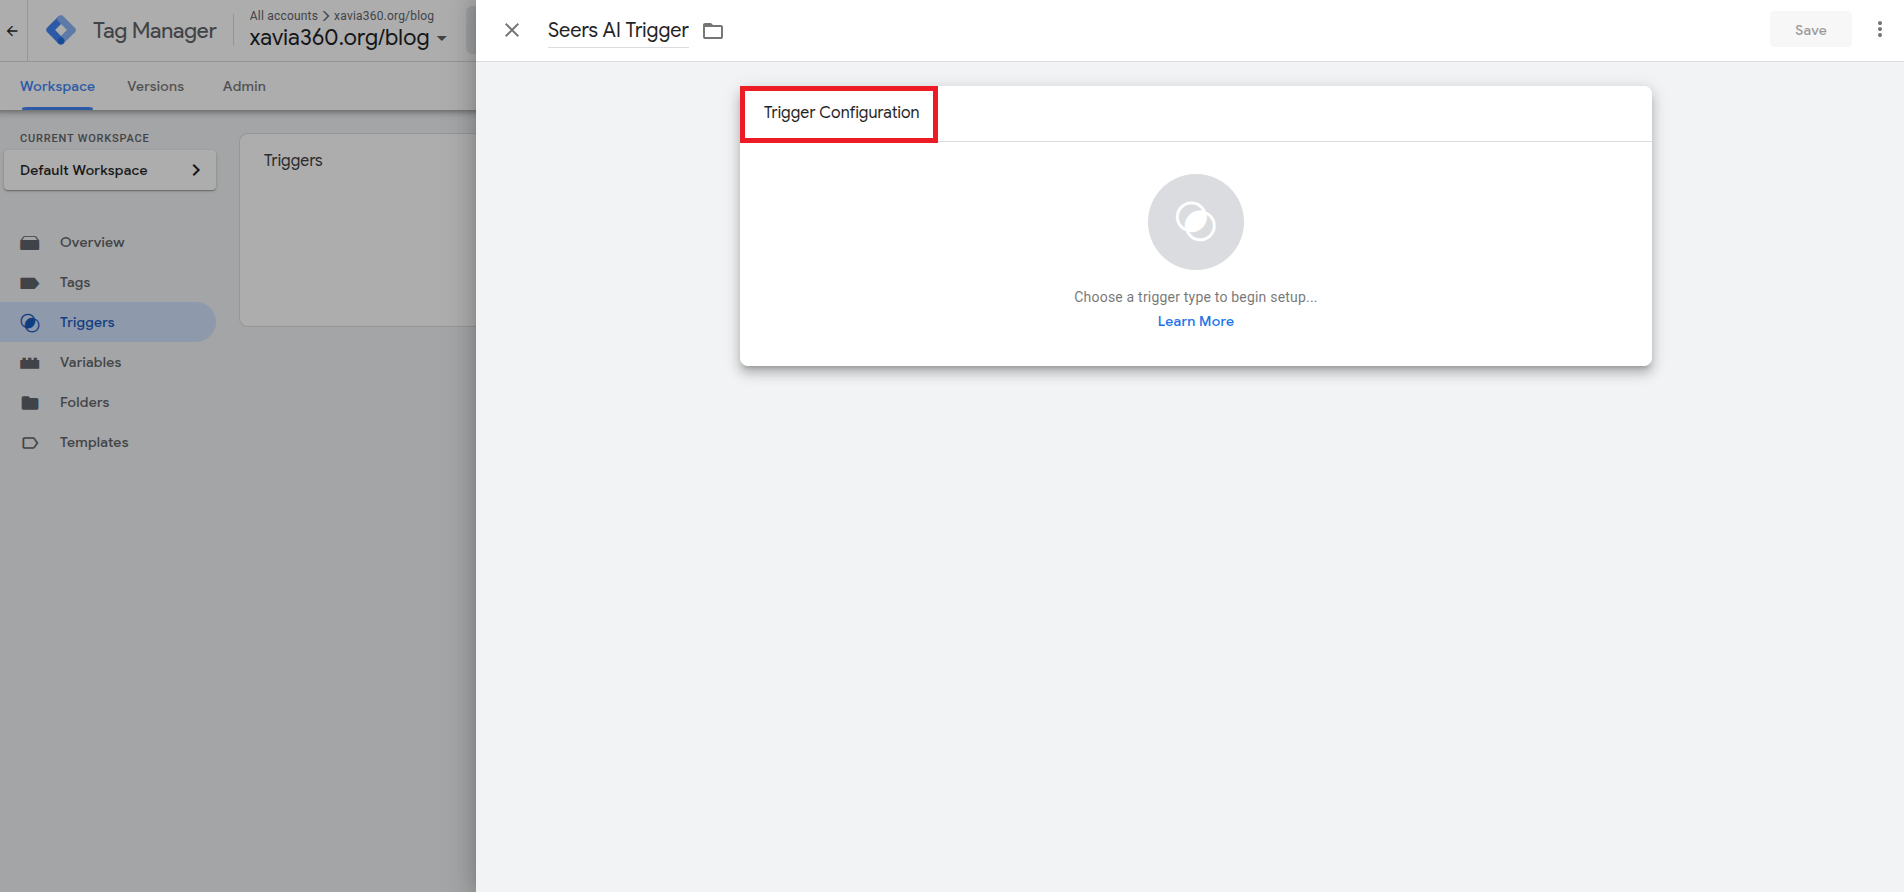1904x892 pixels.
Task: Click the trigger type circle icon
Action: 1195,222
